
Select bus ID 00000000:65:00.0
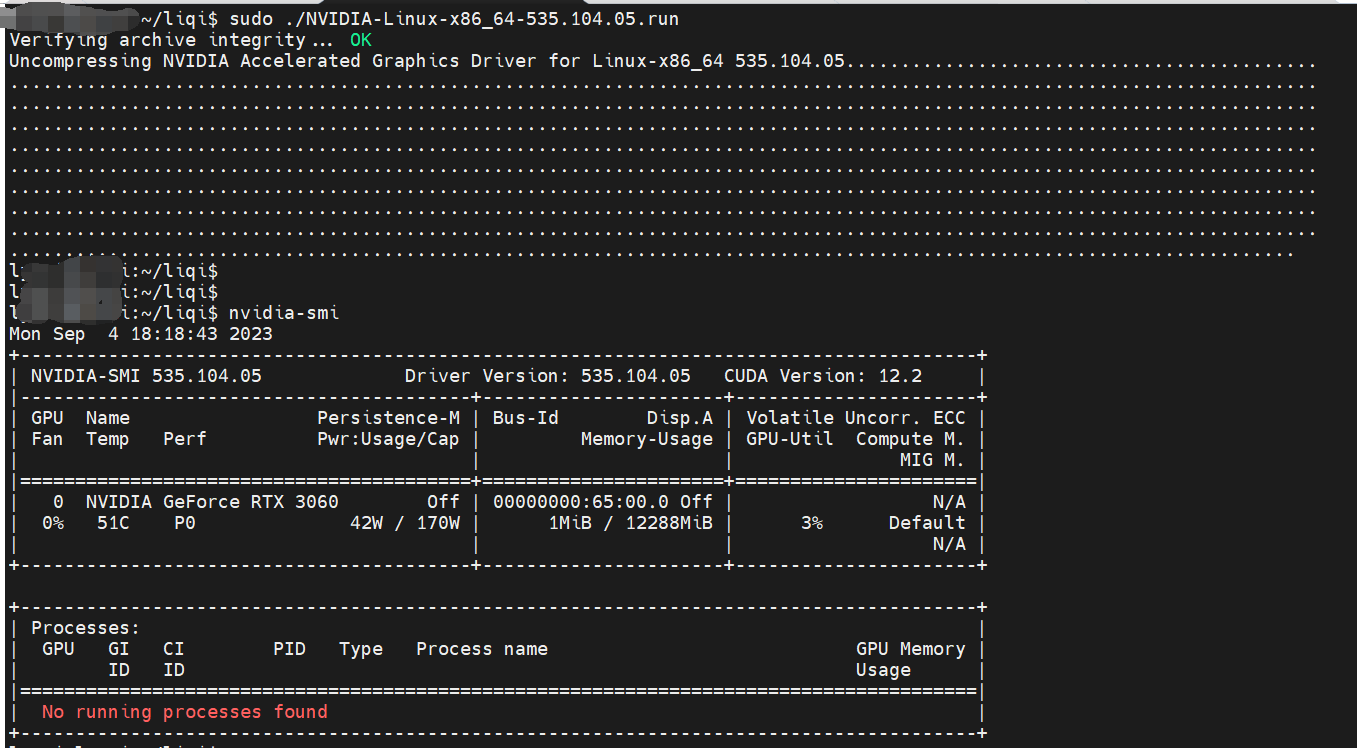pos(581,502)
